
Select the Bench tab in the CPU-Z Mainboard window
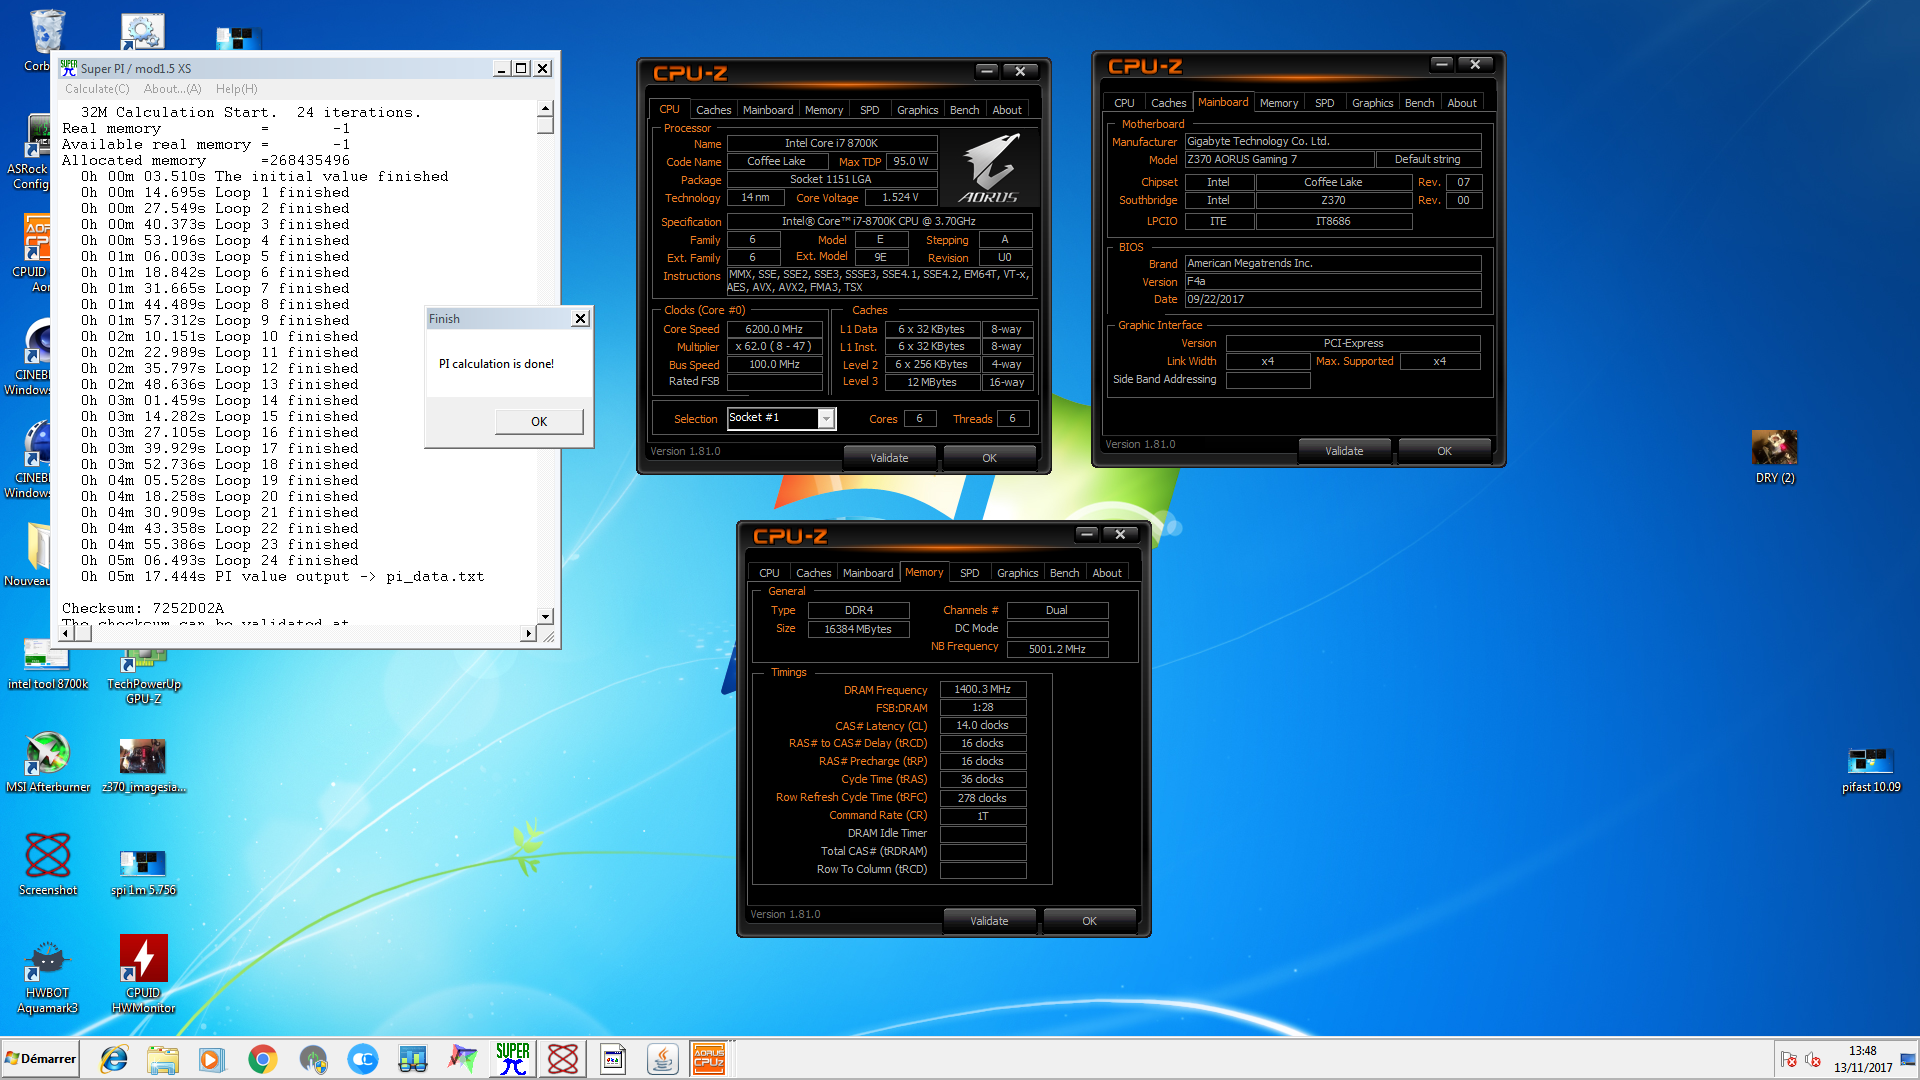tap(1419, 103)
